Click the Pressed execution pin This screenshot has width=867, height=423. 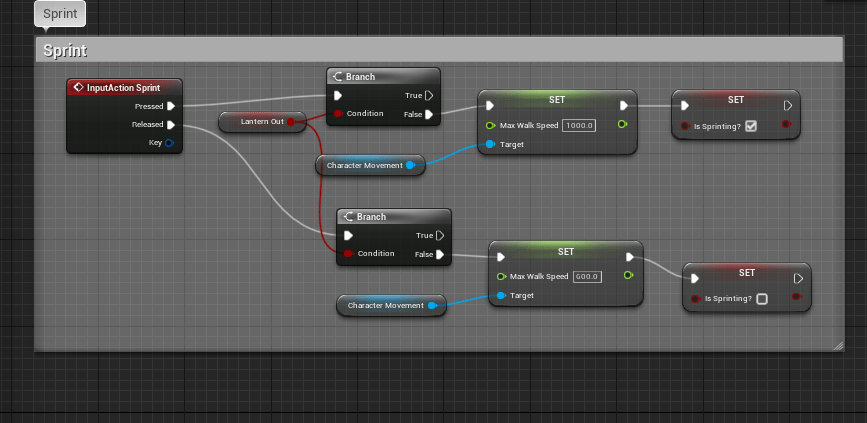pyautogui.click(x=171, y=106)
